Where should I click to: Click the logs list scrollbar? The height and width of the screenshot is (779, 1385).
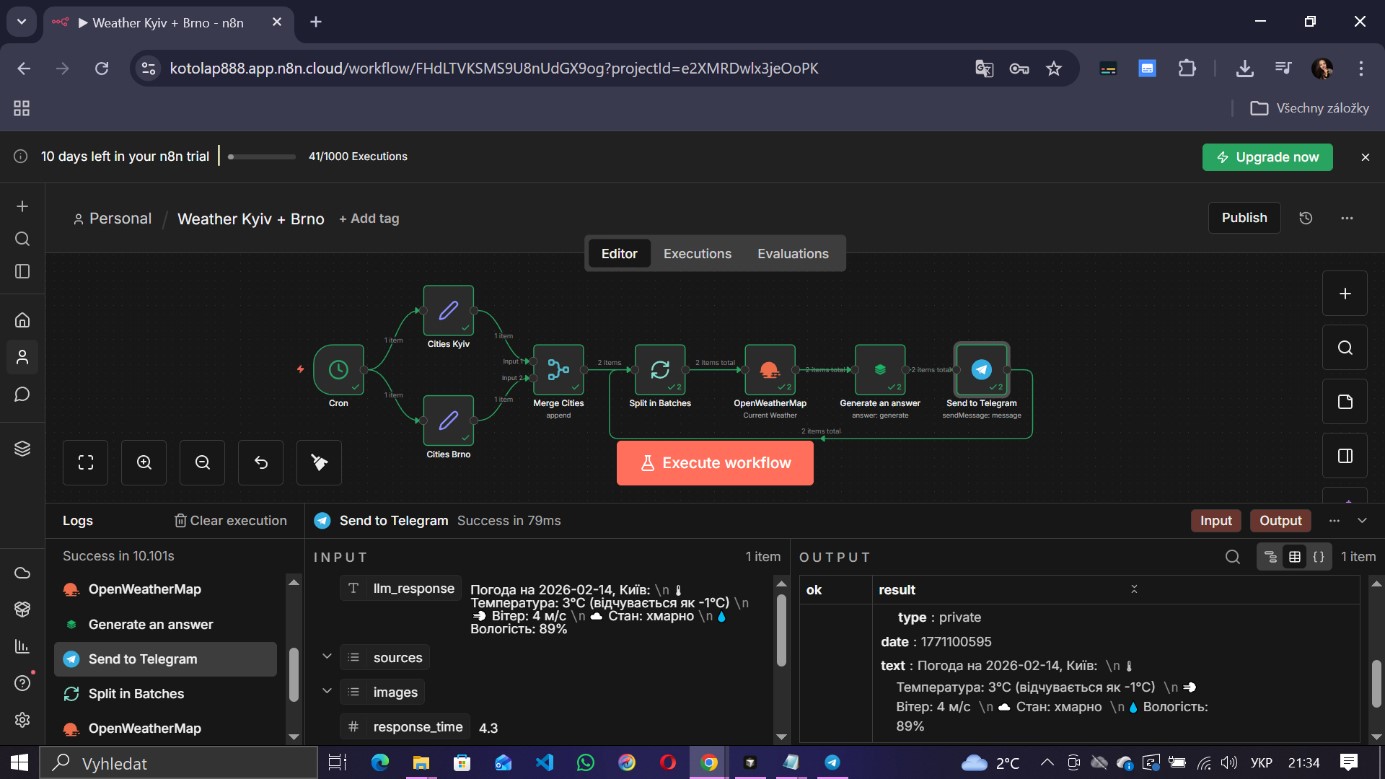pos(294,675)
